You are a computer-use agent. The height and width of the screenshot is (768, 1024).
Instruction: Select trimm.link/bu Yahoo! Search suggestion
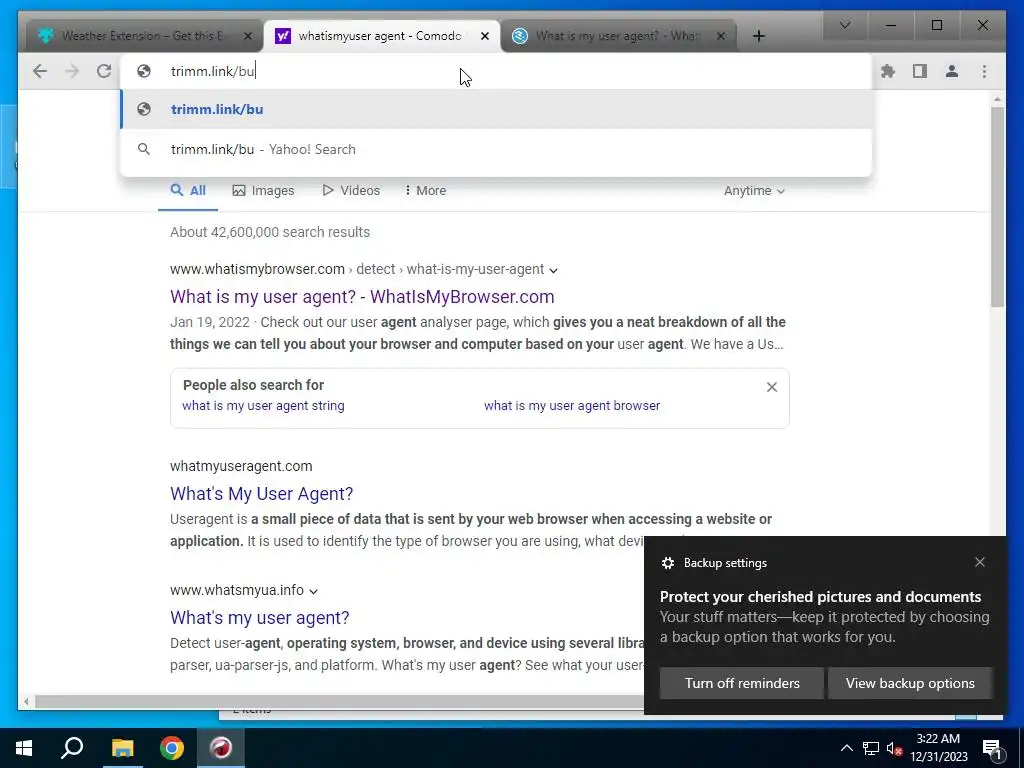[496, 149]
